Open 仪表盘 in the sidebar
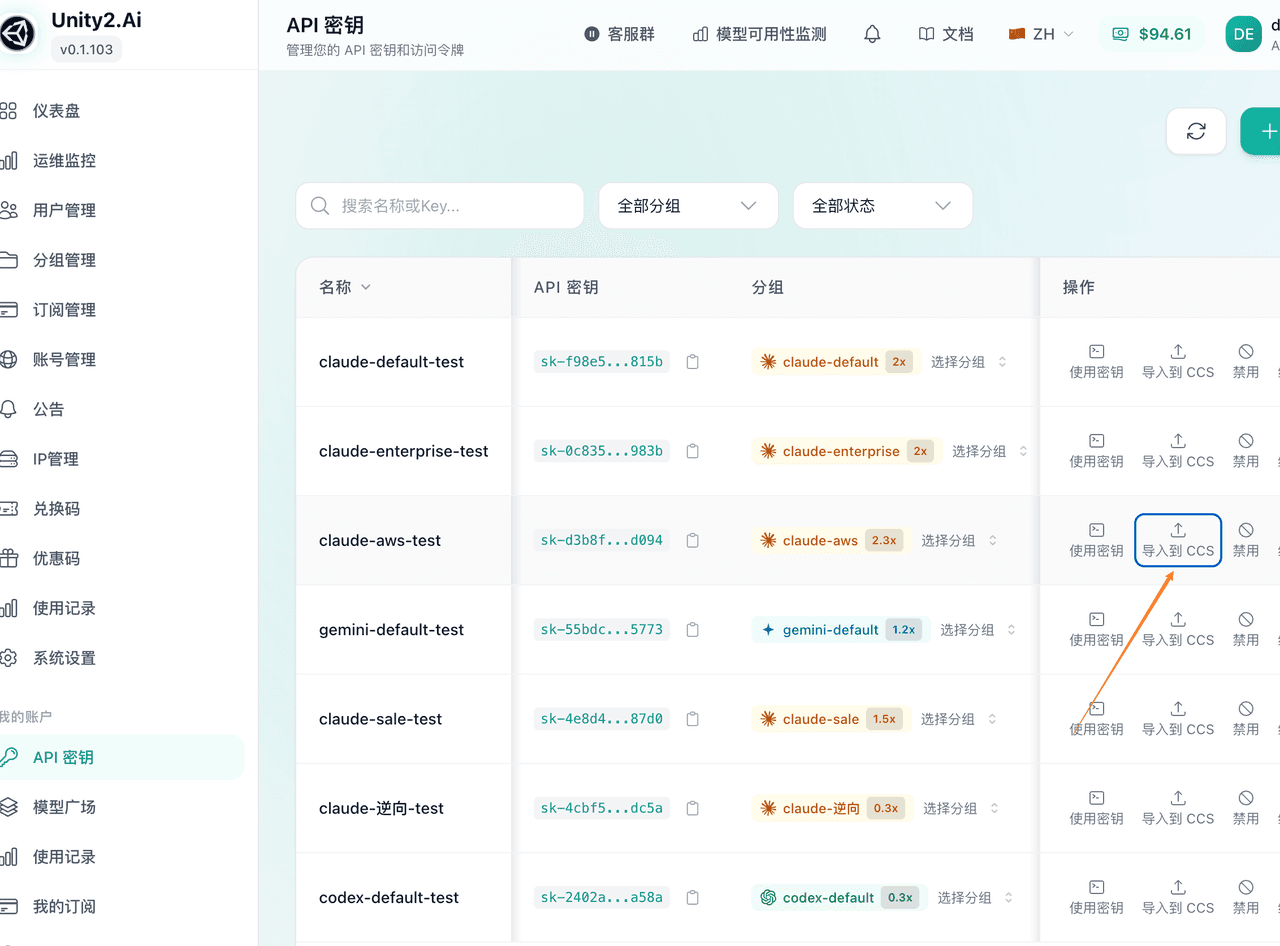The image size is (1280, 946). (121, 111)
